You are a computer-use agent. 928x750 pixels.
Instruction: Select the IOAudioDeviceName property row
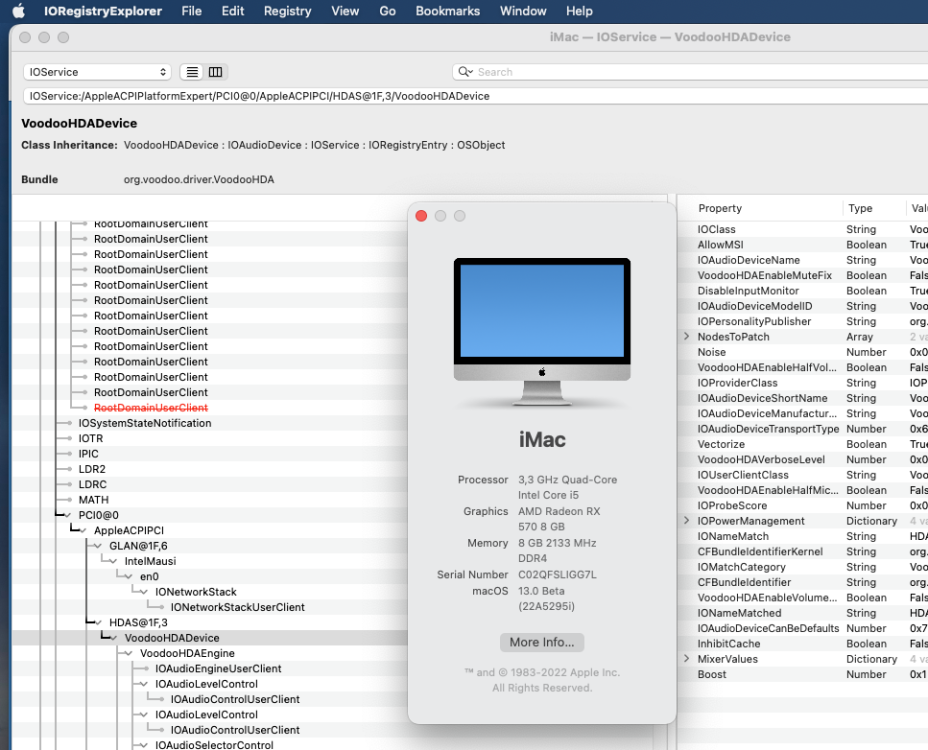coord(804,260)
